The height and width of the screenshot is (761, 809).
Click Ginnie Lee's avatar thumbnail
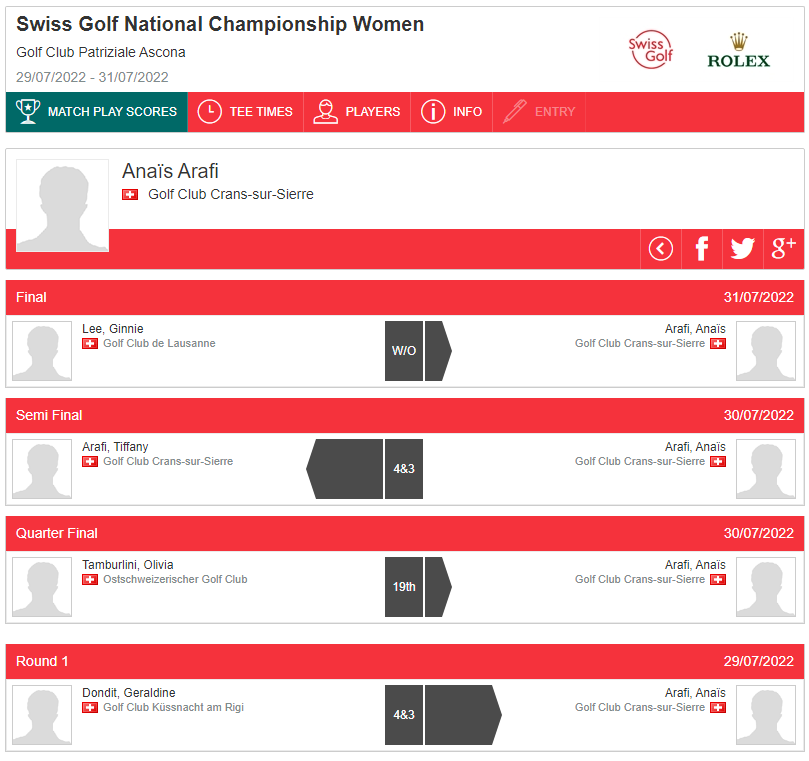click(42, 351)
